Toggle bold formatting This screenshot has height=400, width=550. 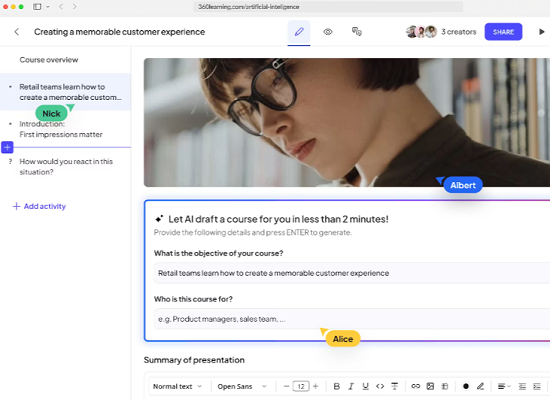click(336, 386)
